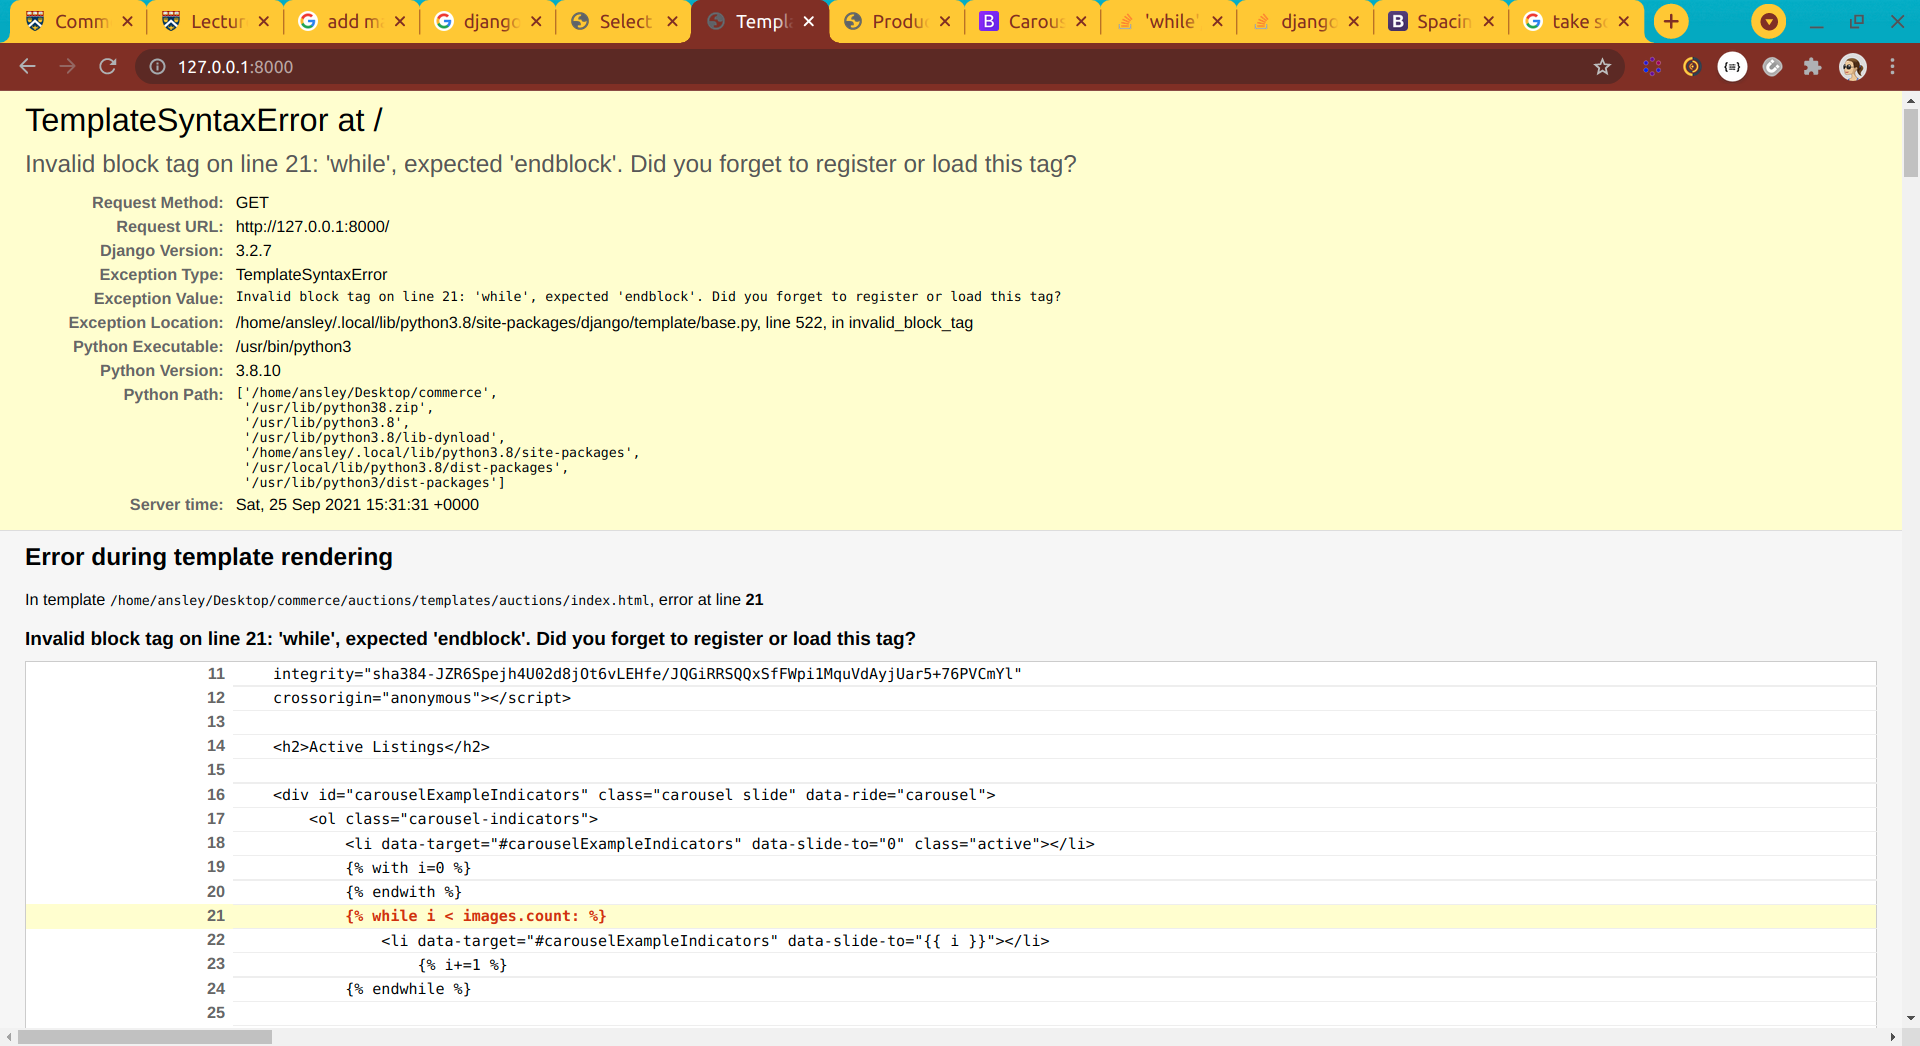Click the horizontal scrollbar thumb at bottom
Screen dimensions: 1920x1046
(144, 1037)
